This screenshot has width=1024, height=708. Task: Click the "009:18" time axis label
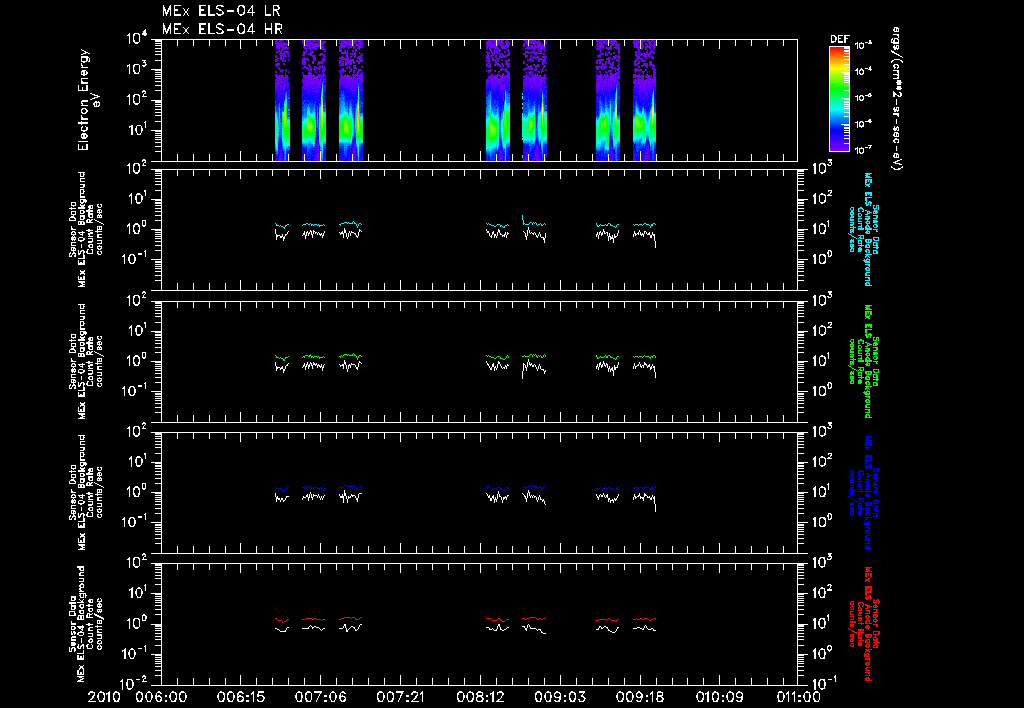coord(639,698)
